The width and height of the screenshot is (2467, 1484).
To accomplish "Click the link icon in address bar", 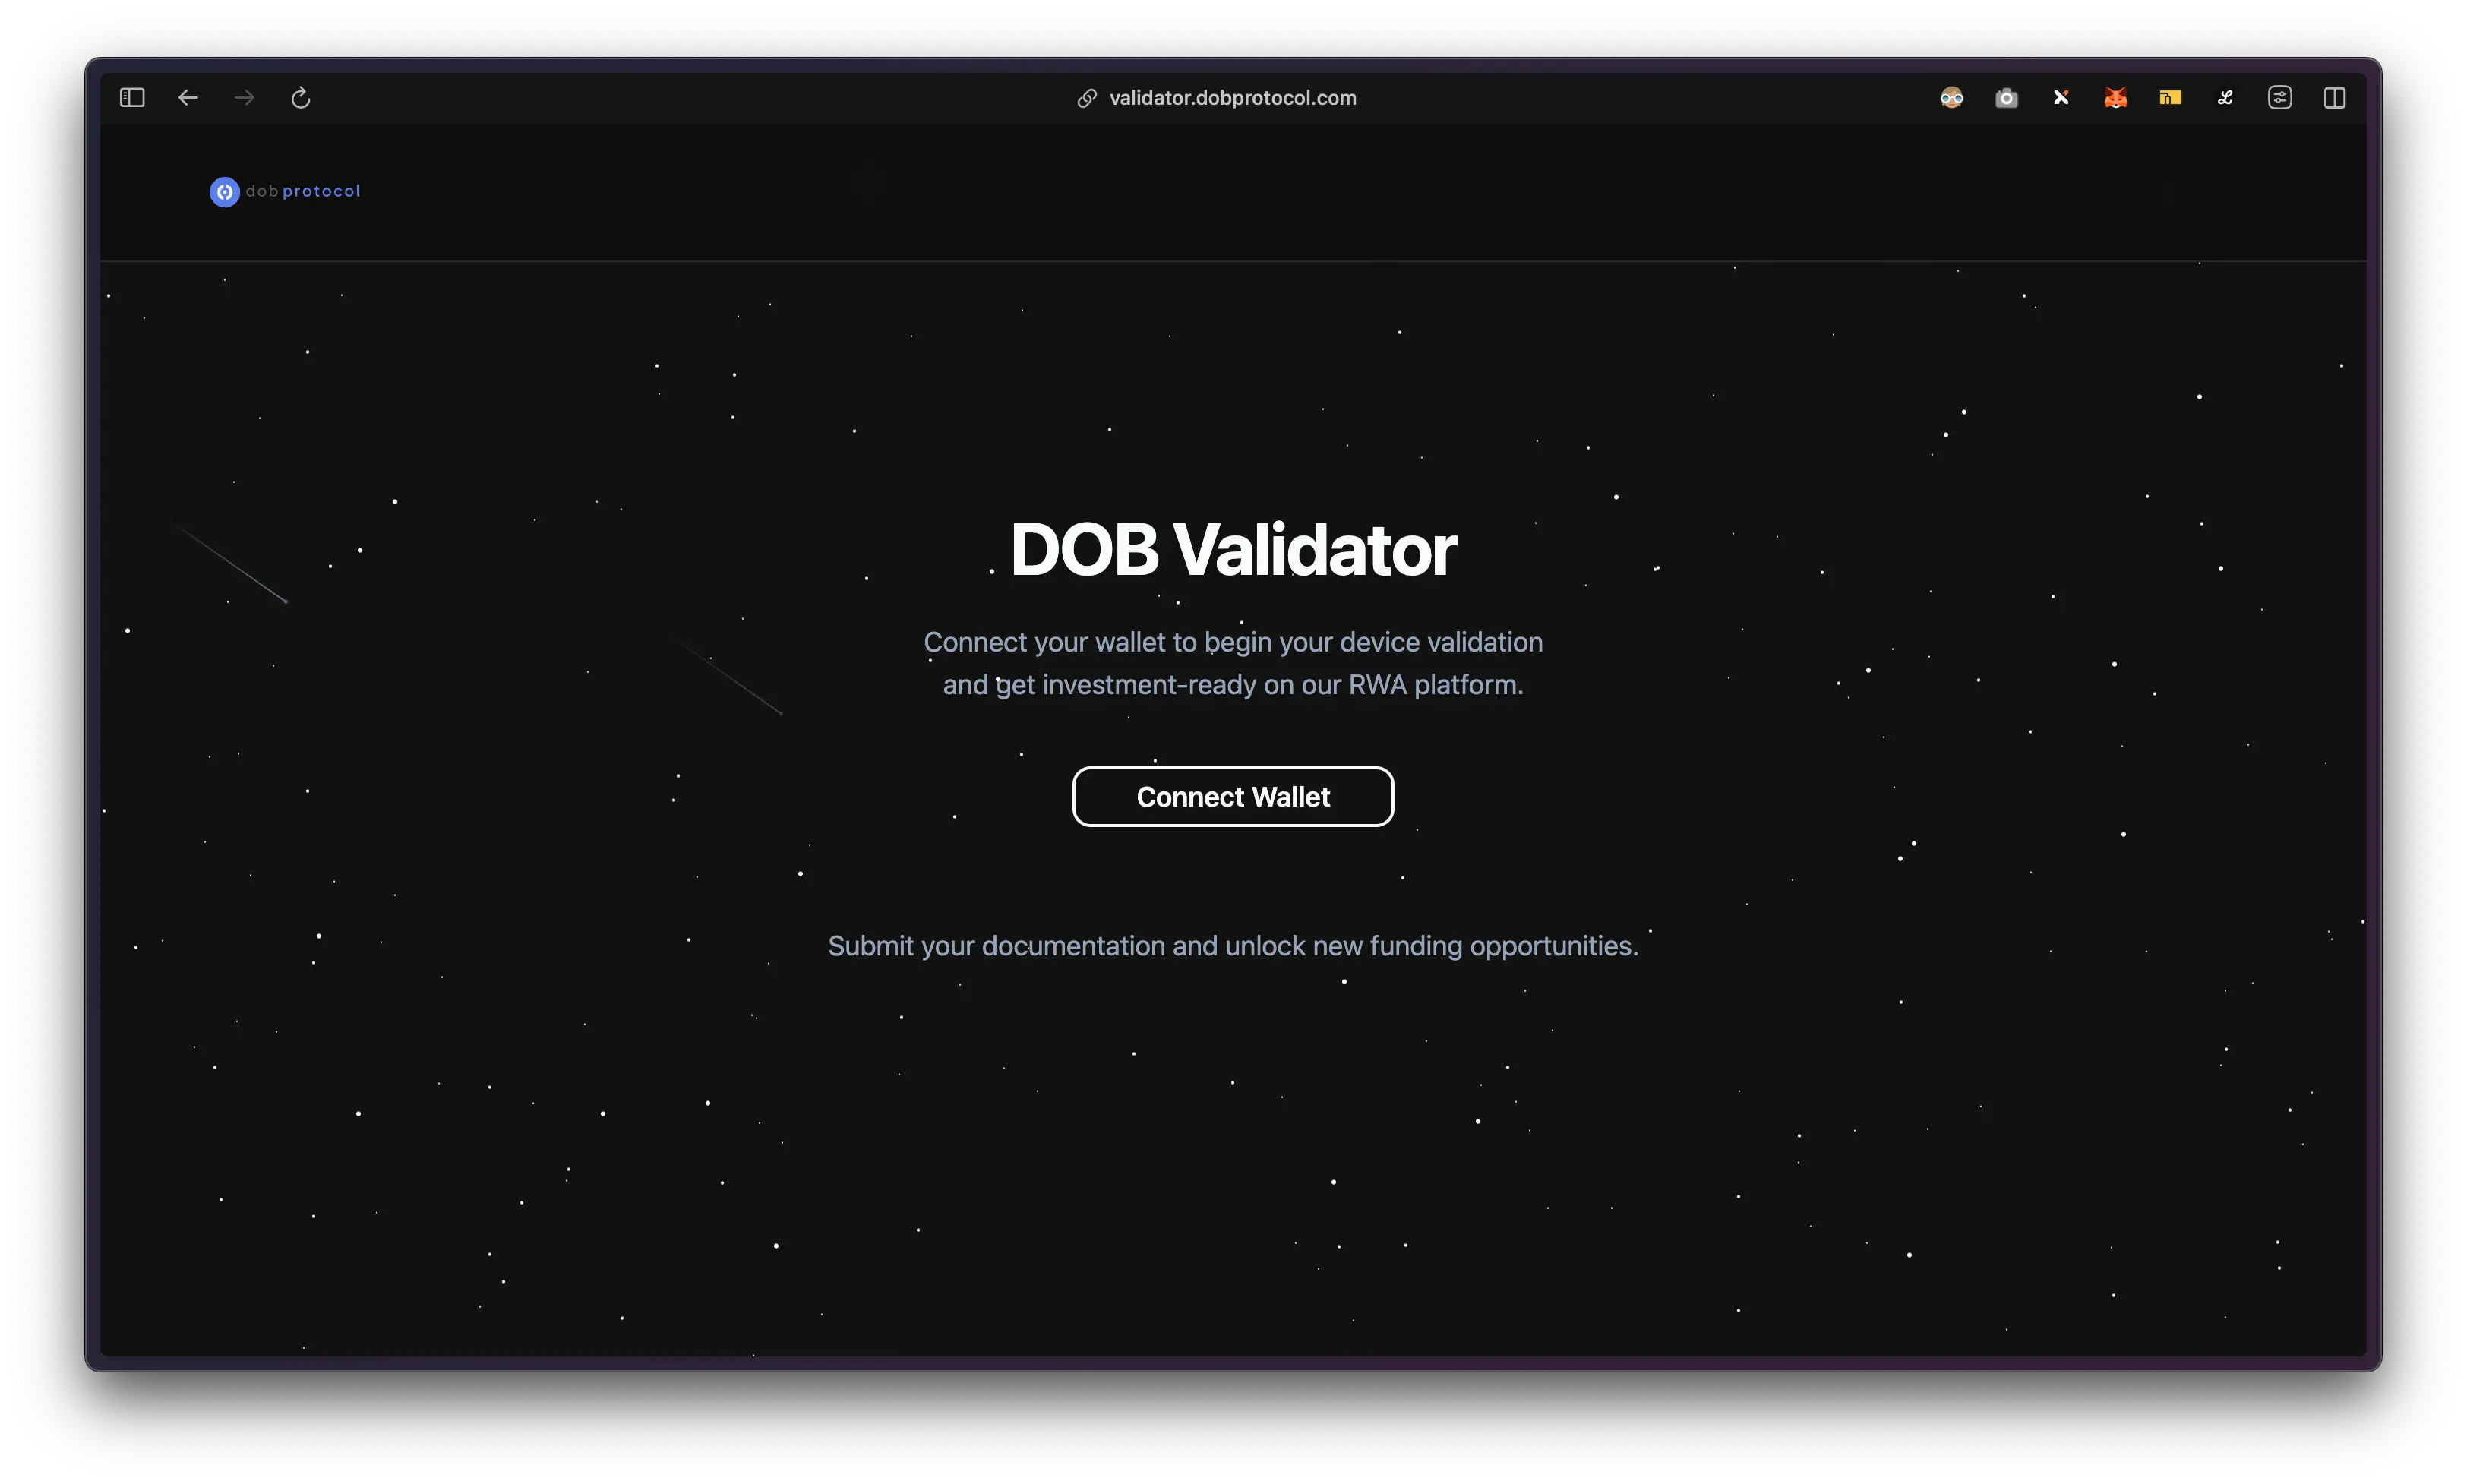I will coord(1086,98).
